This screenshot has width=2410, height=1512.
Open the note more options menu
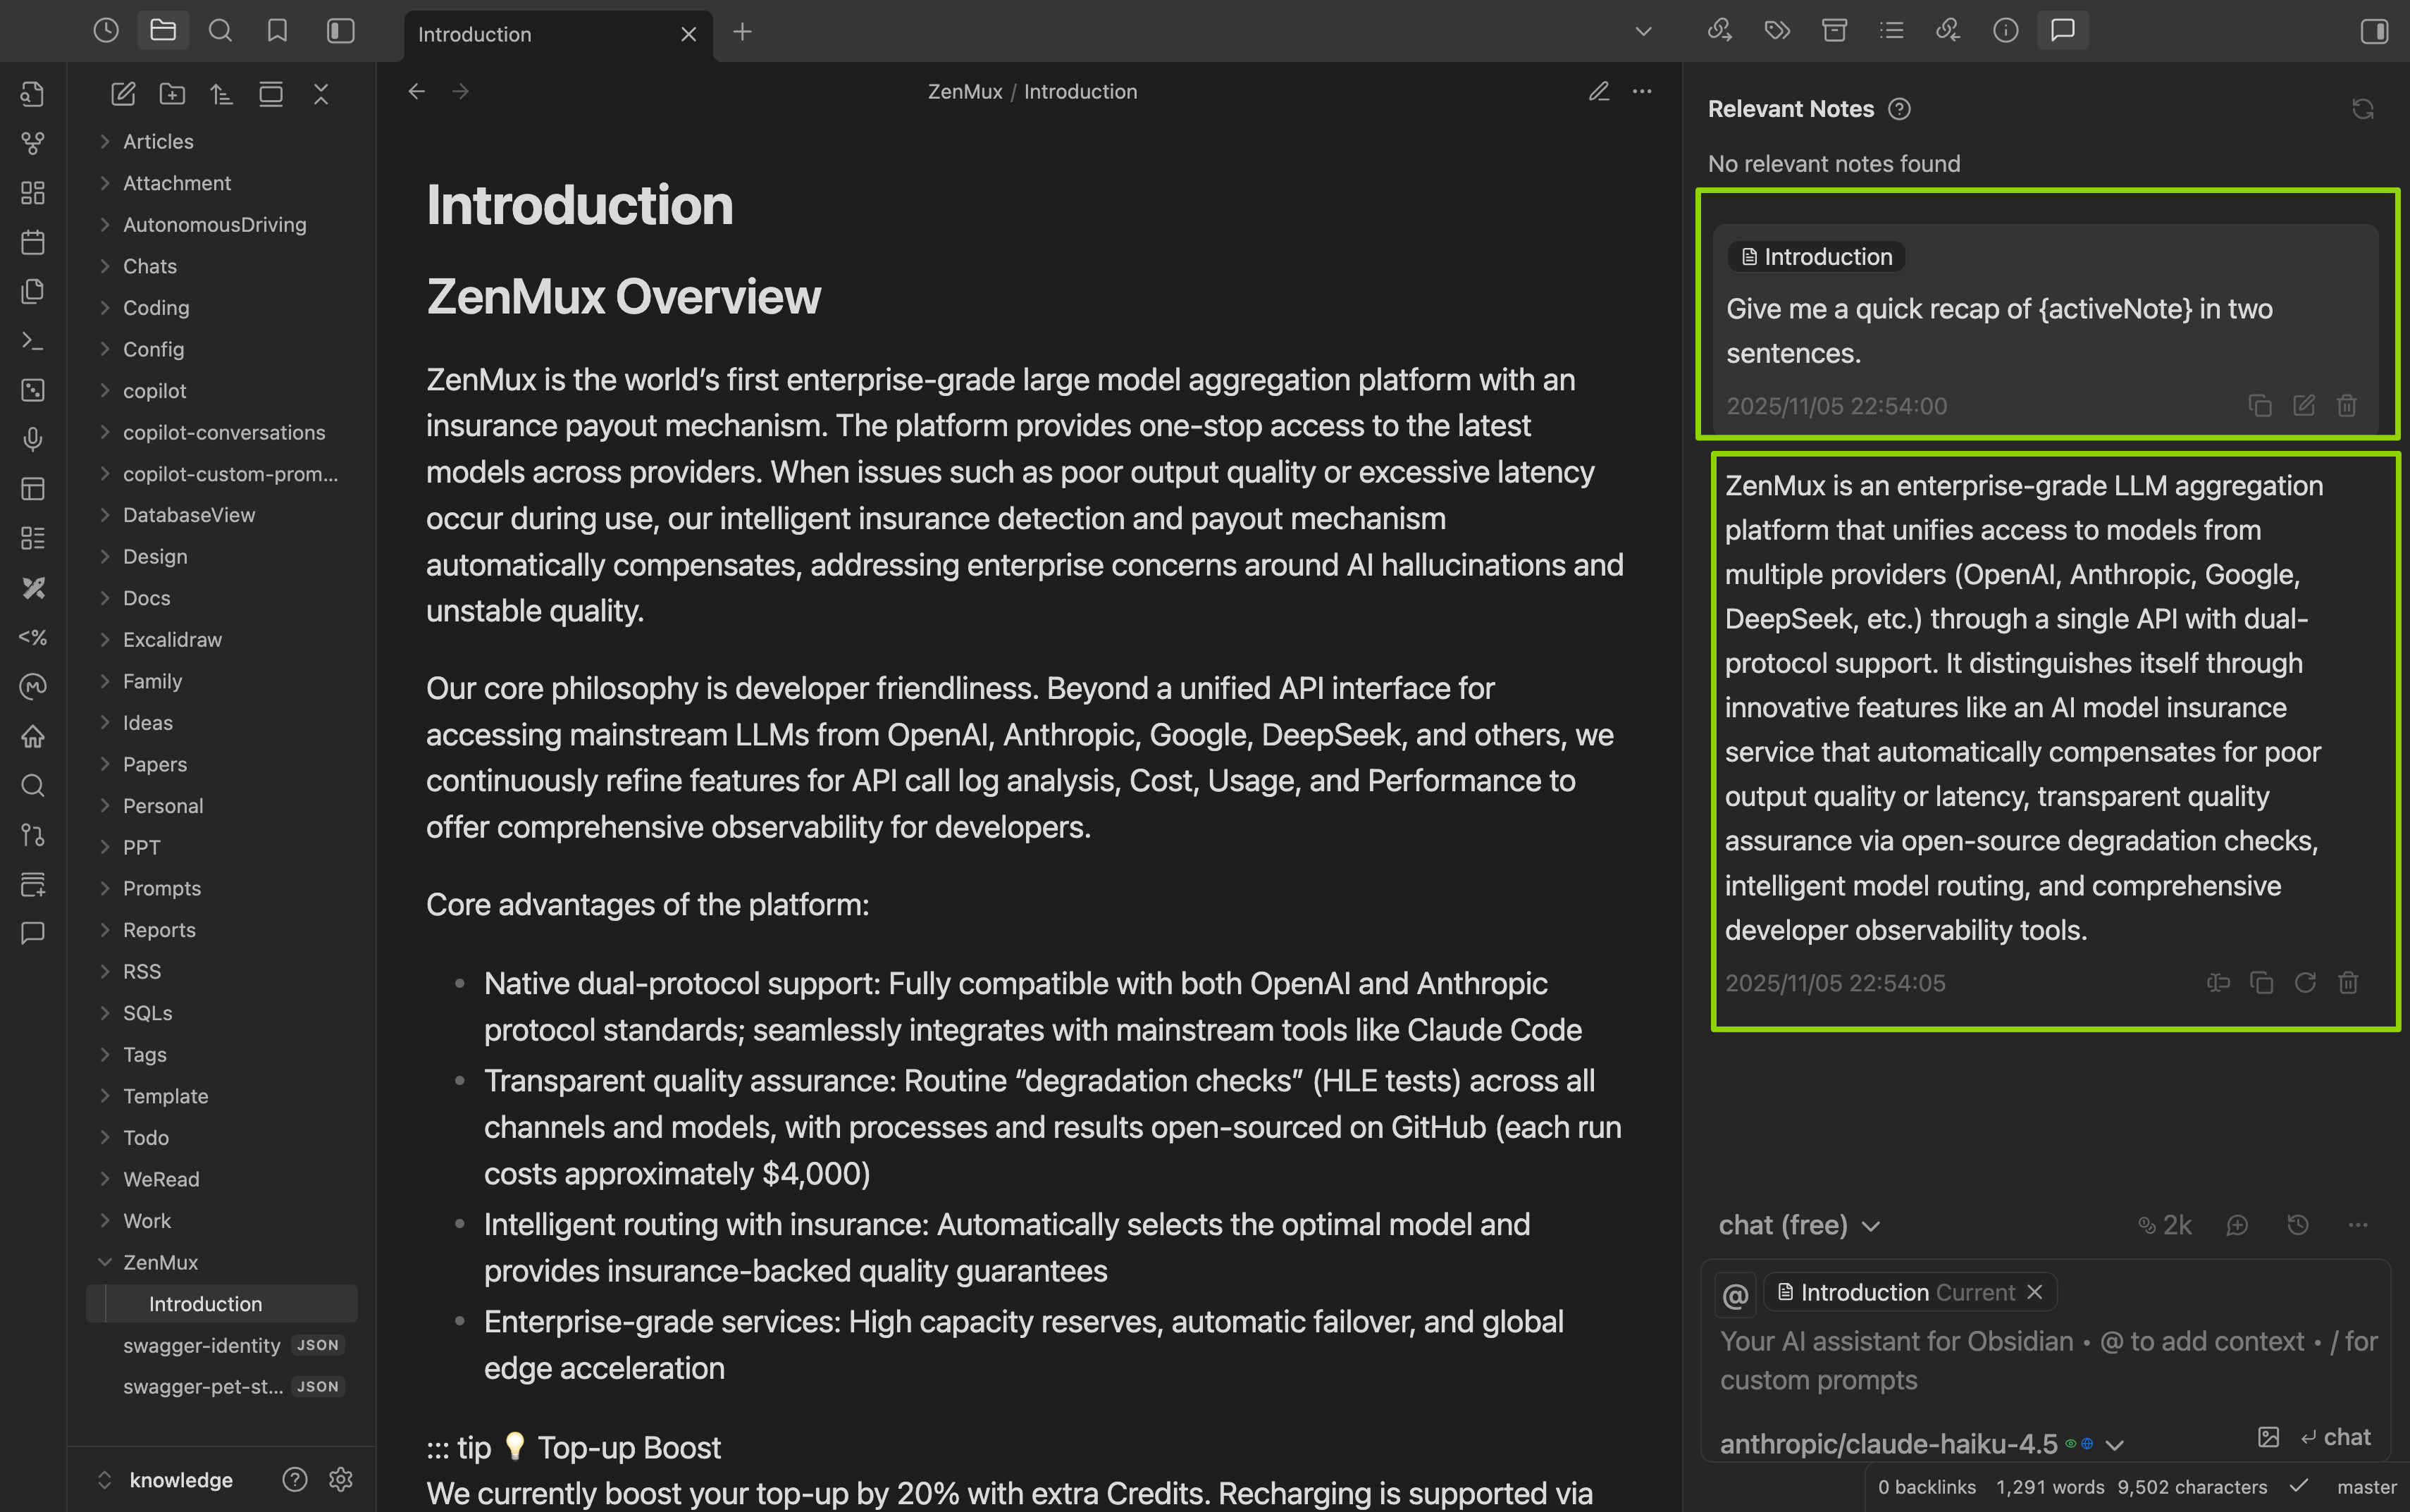pyautogui.click(x=1642, y=92)
